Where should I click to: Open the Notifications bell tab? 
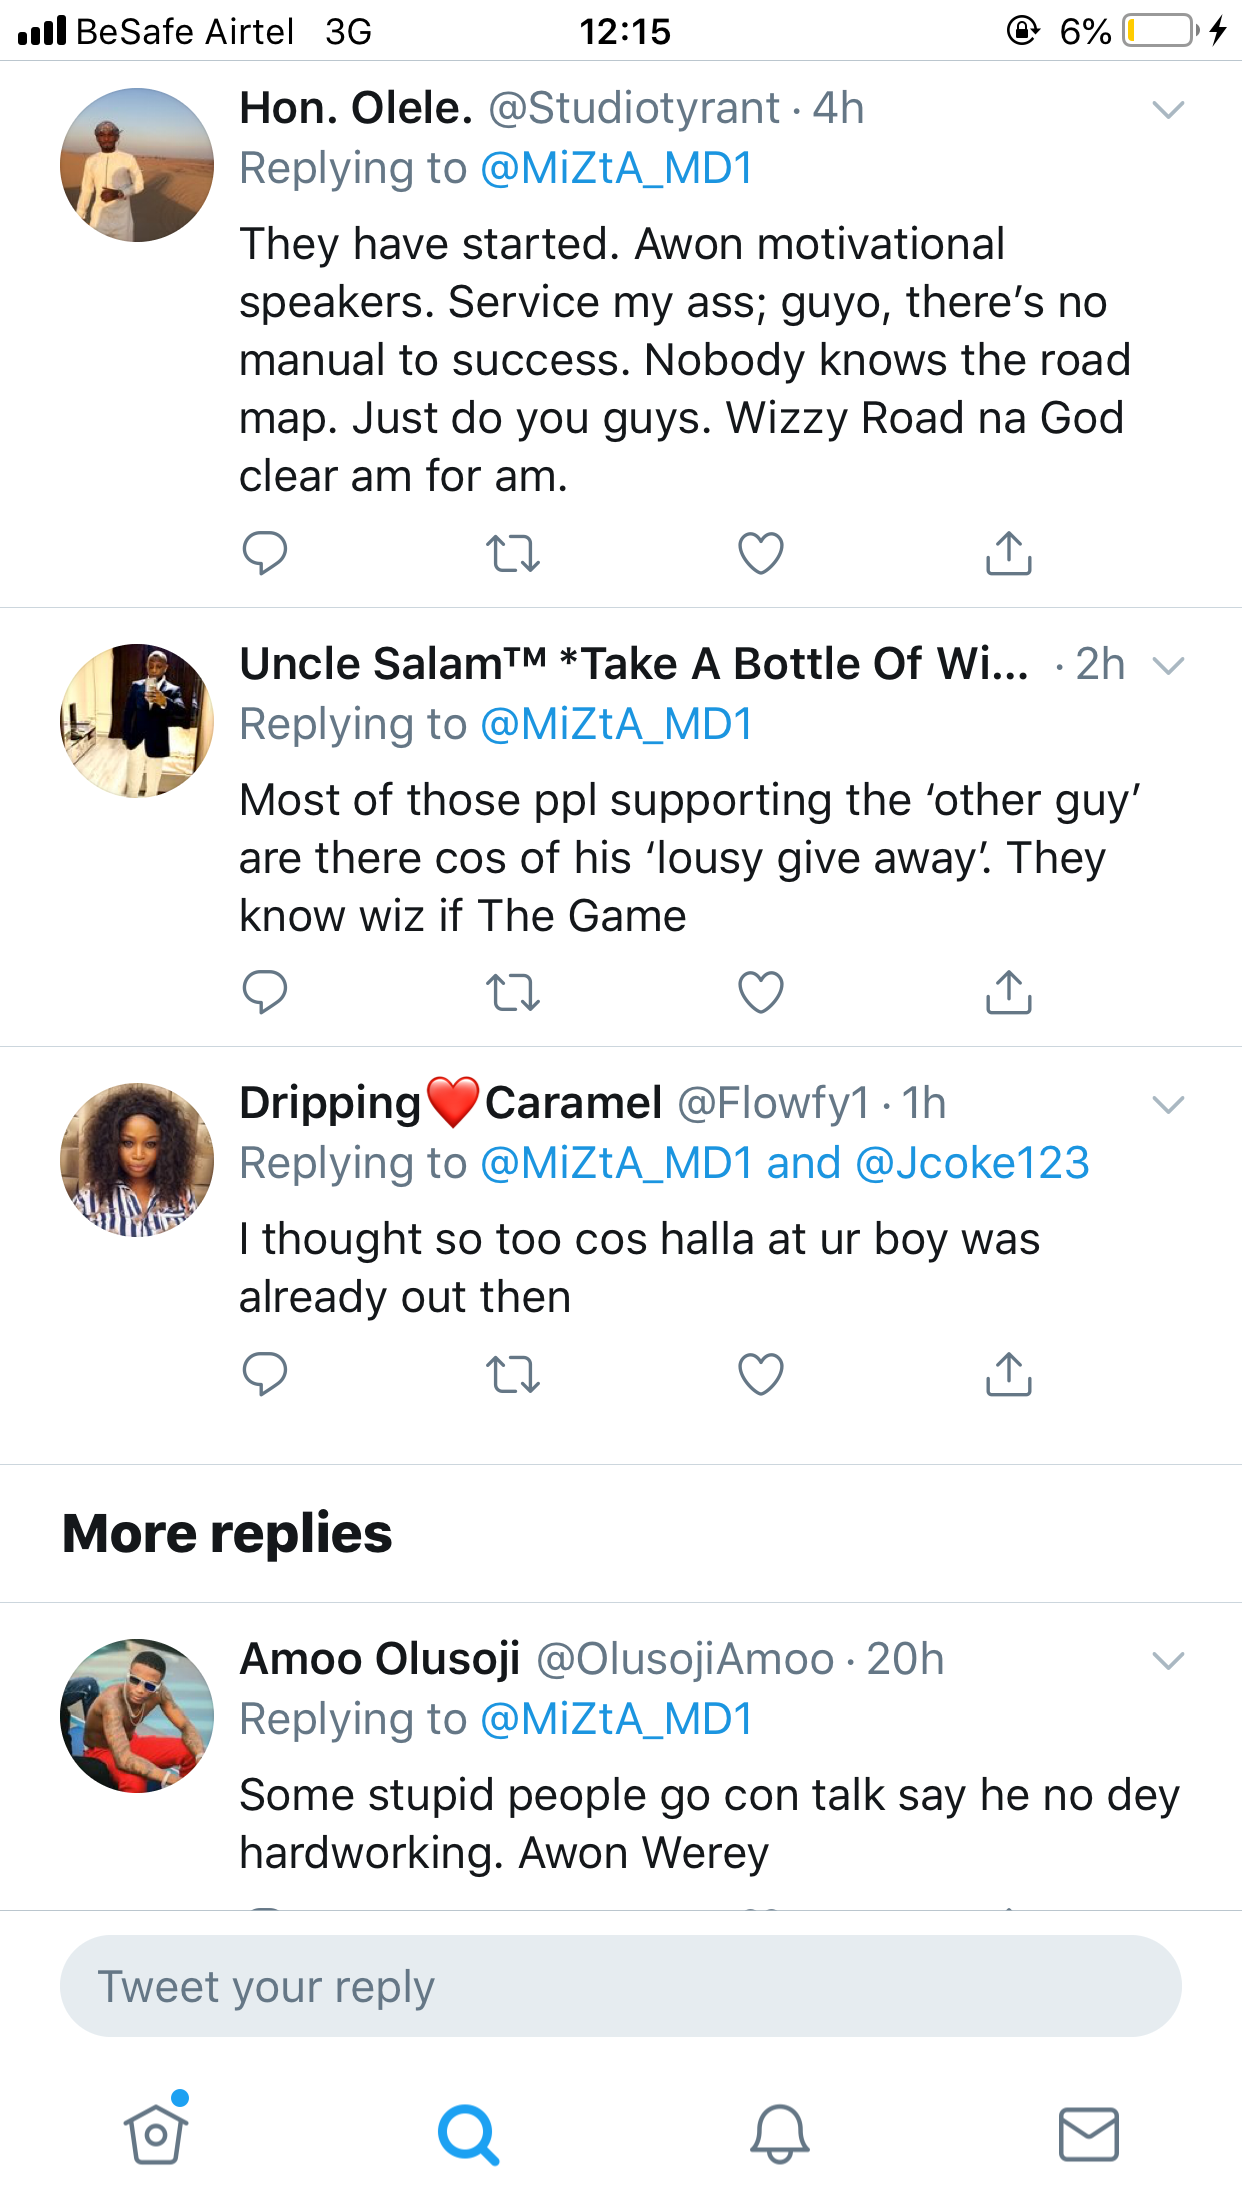pyautogui.click(x=779, y=2134)
